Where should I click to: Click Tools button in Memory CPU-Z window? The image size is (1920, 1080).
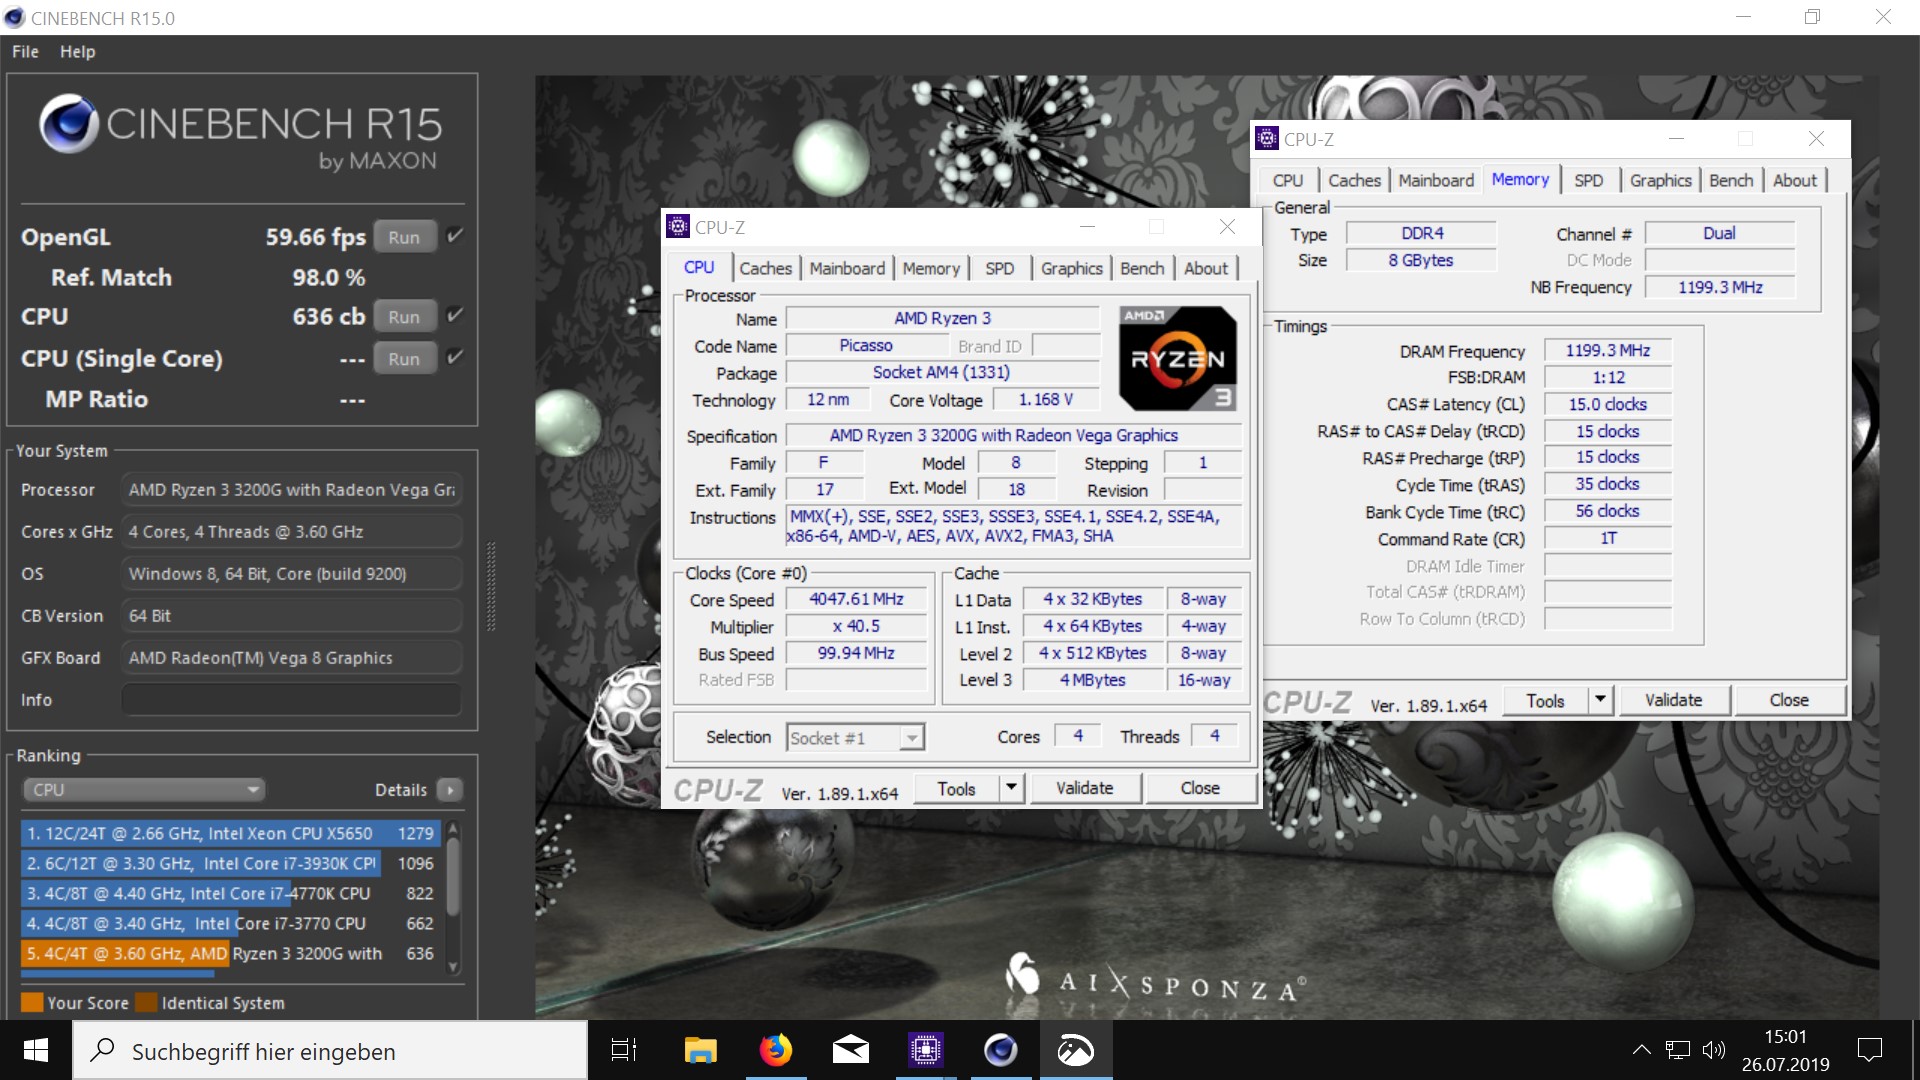[x=1545, y=701]
